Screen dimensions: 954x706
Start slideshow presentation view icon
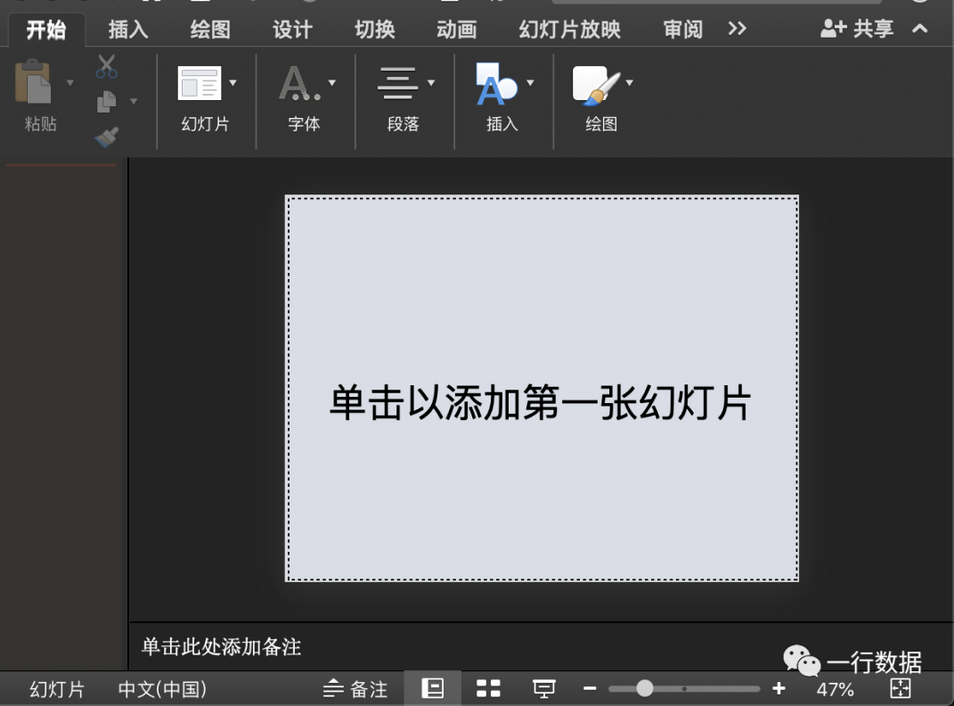[544, 689]
